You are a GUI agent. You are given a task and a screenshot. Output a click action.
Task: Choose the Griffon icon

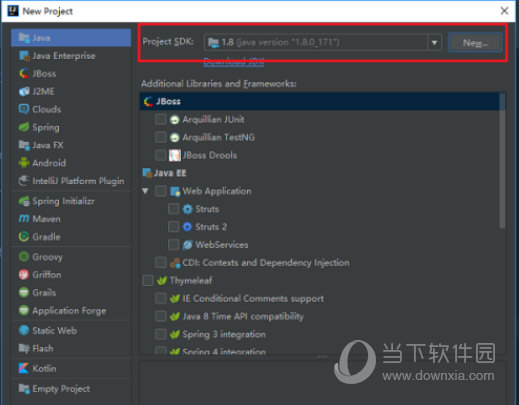click(x=24, y=275)
